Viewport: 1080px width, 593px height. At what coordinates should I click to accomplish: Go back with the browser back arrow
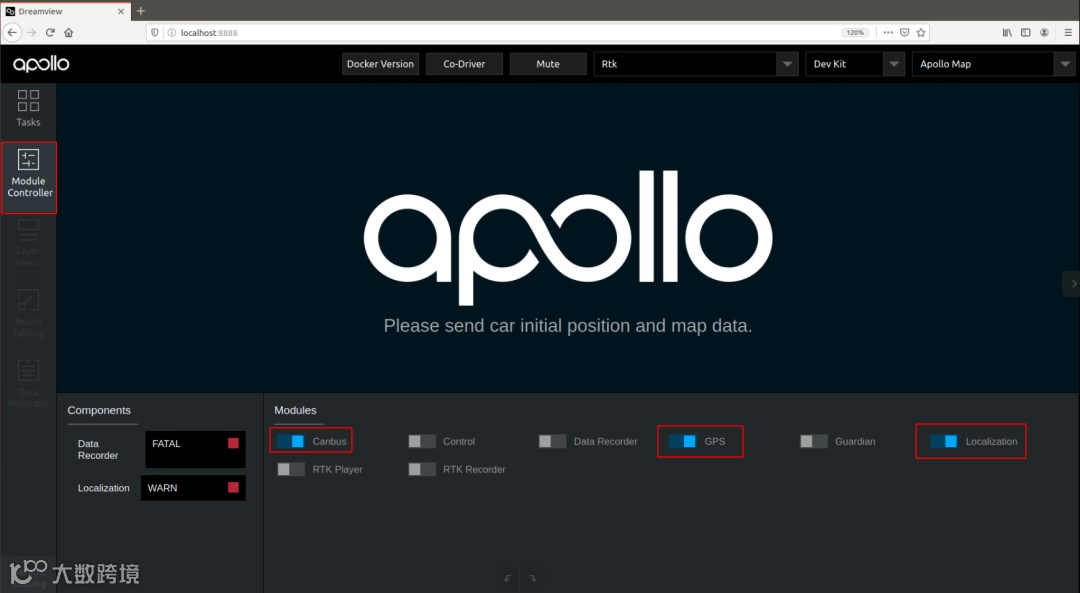(x=12, y=32)
